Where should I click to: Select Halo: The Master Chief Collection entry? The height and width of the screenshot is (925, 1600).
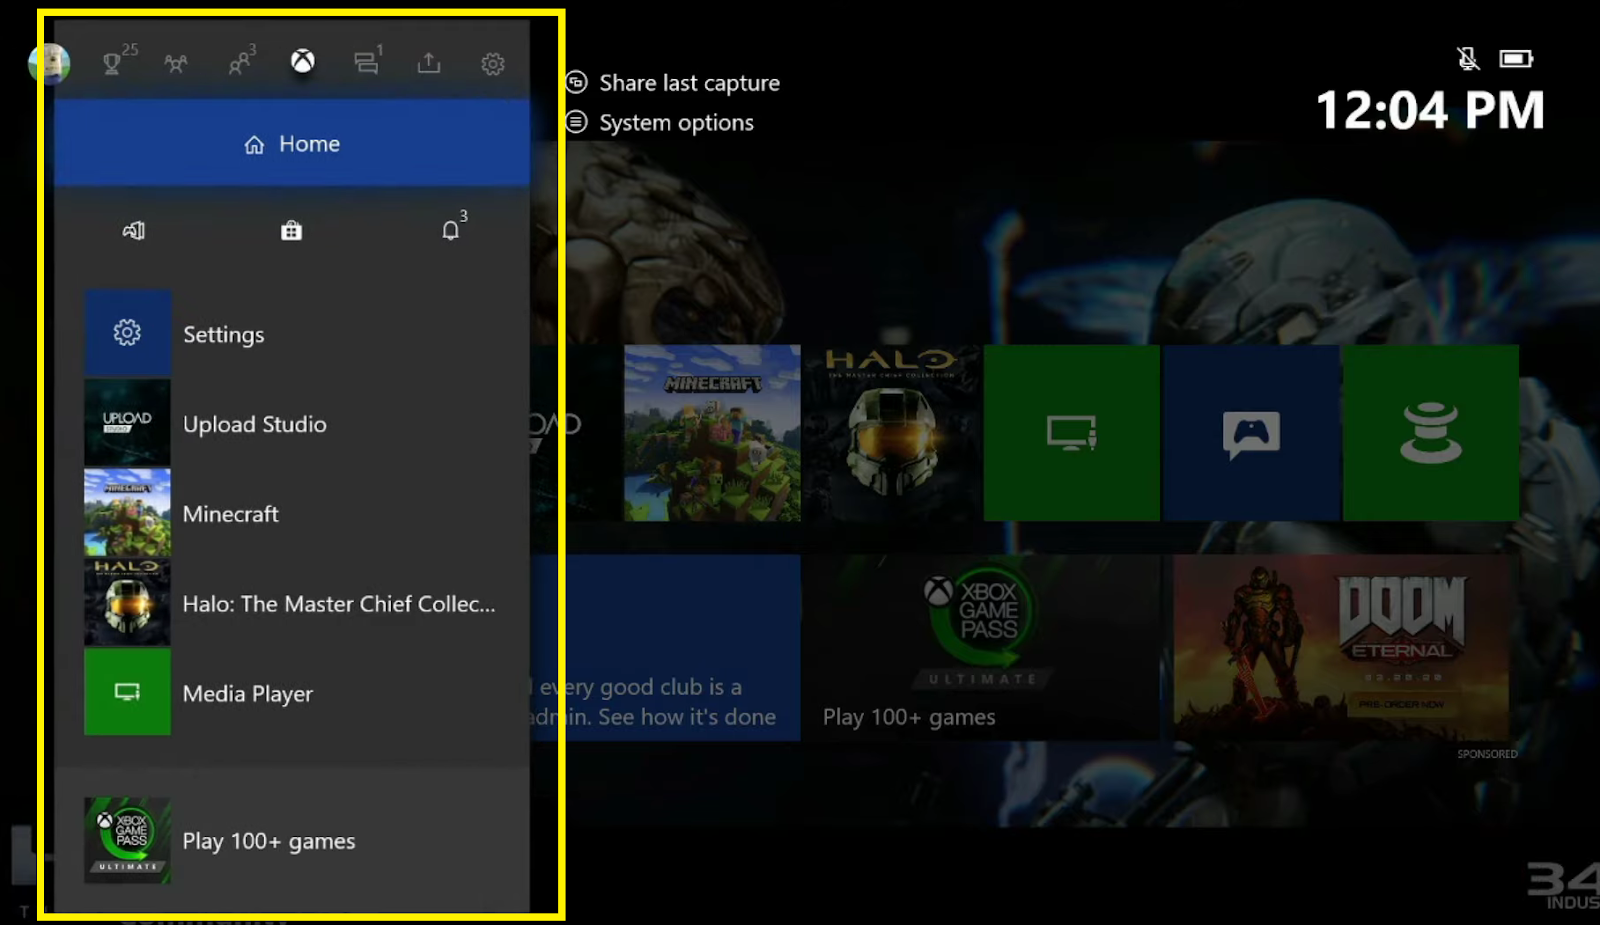(x=339, y=604)
